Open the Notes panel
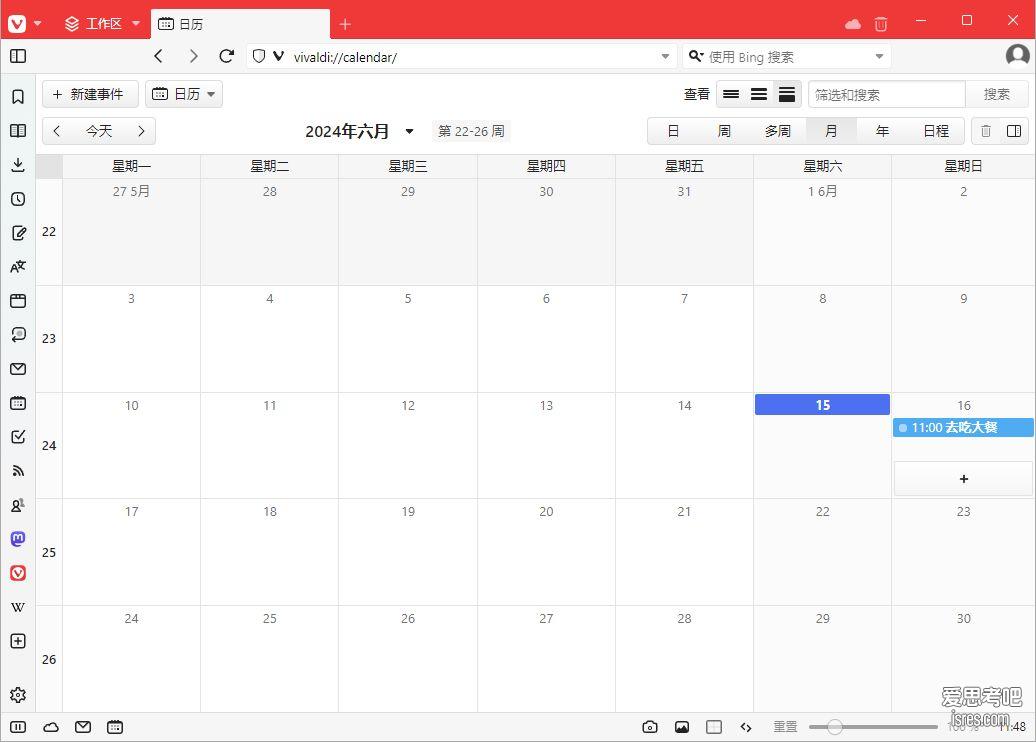This screenshot has width=1036, height=742. coord(18,233)
